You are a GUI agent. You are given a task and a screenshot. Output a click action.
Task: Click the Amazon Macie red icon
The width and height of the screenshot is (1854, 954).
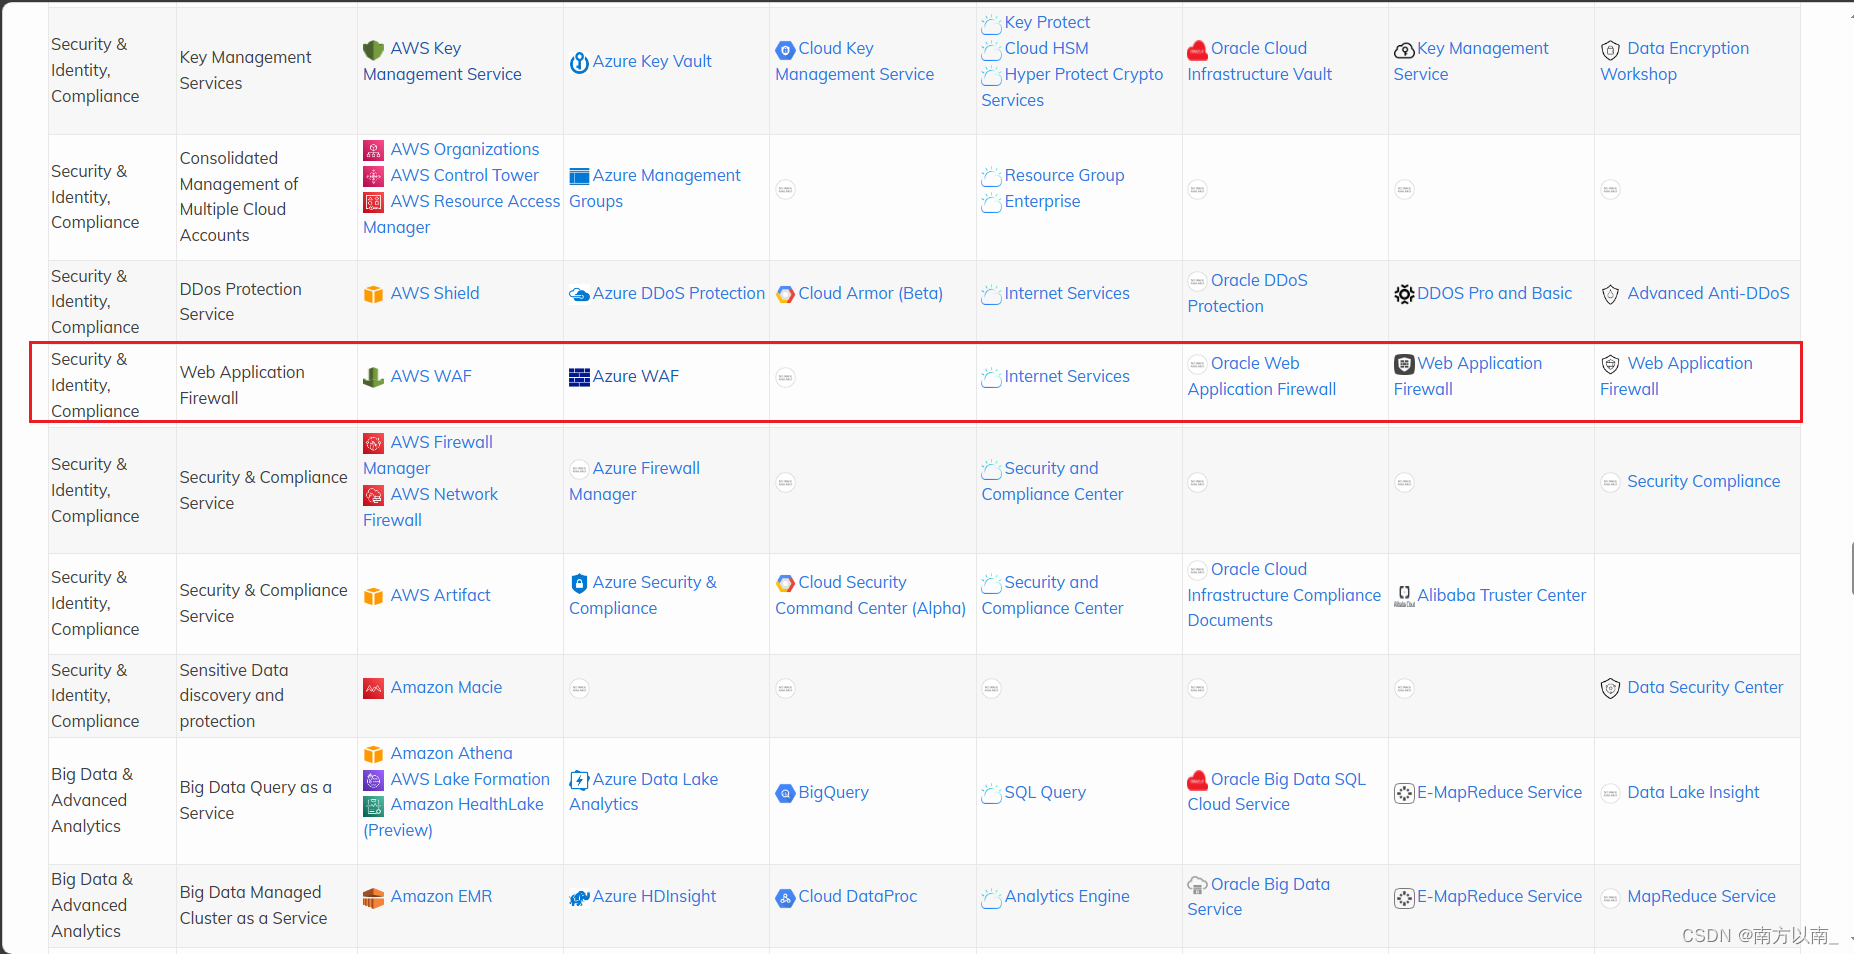[373, 689]
